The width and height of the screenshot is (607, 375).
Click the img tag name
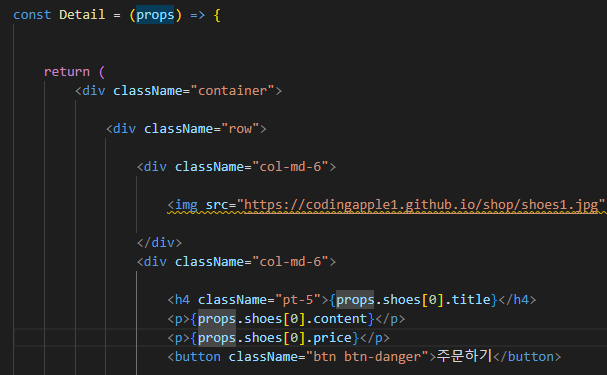[x=186, y=205]
